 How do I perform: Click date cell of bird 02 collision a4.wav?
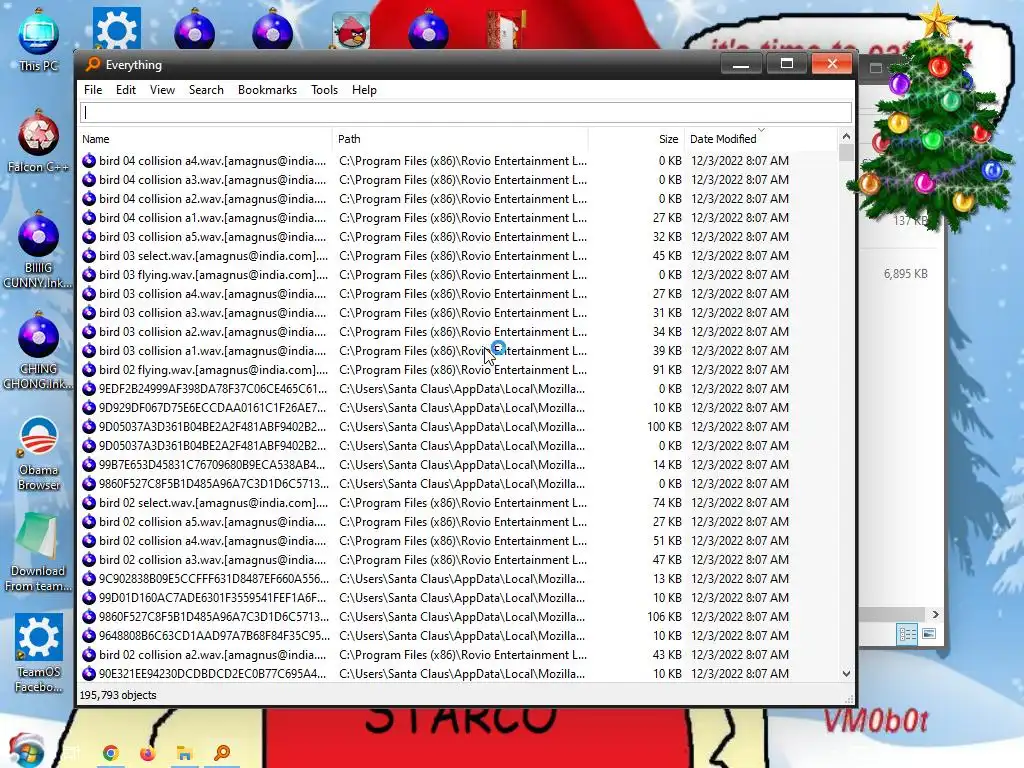coord(739,541)
